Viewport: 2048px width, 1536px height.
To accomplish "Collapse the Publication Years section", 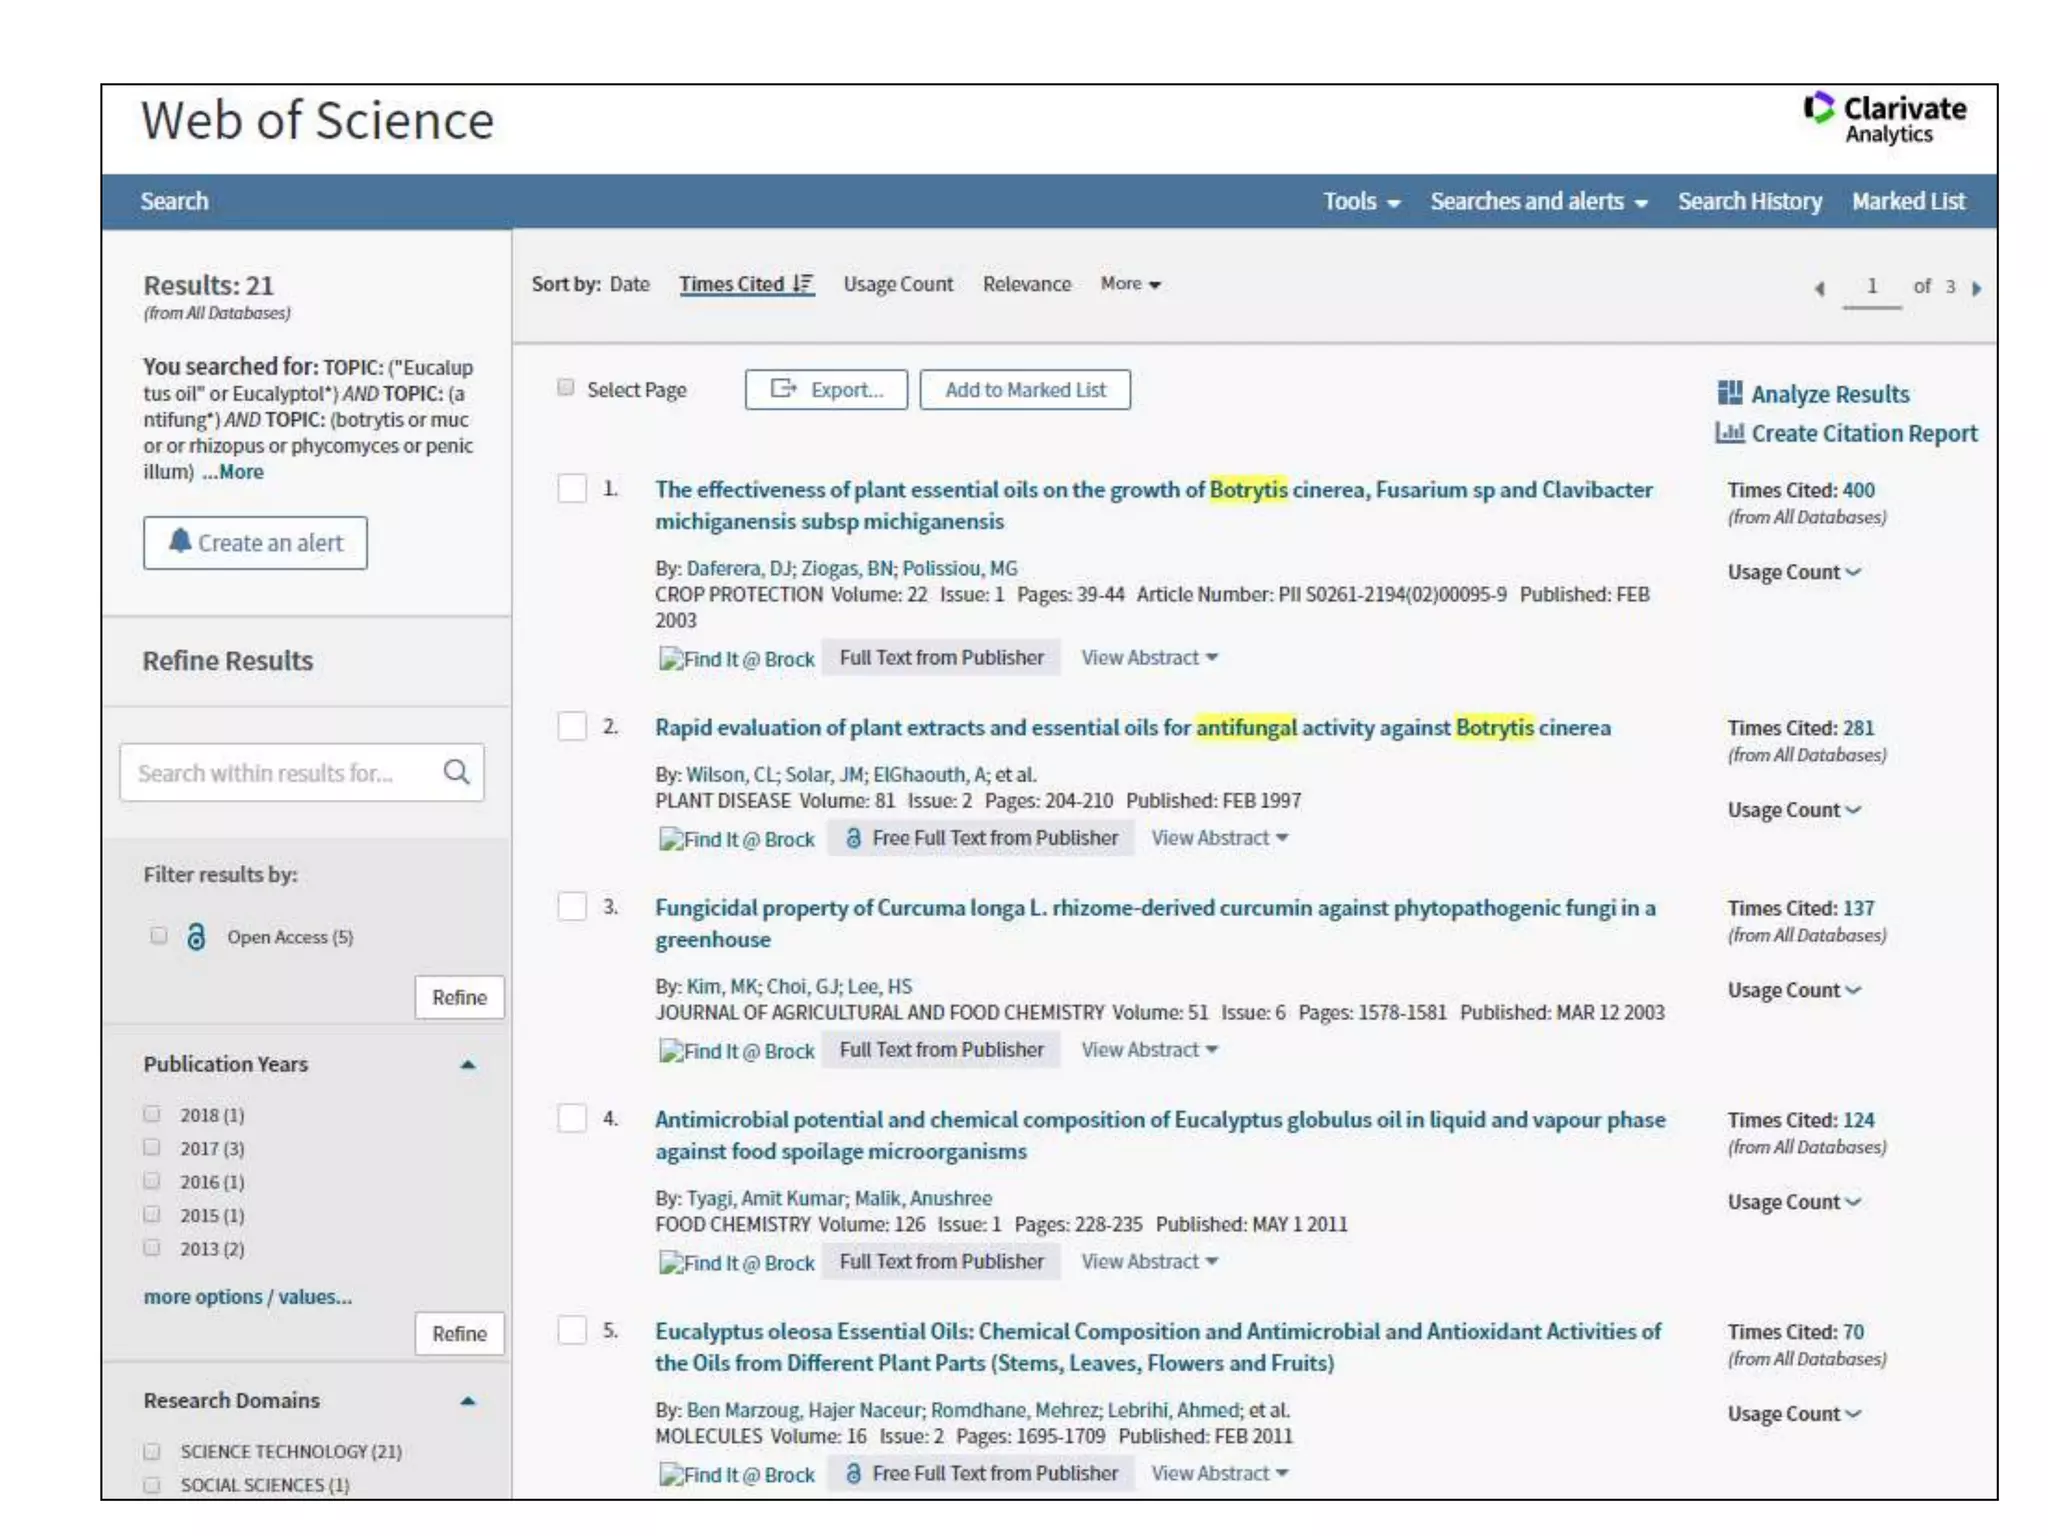I will [x=467, y=1065].
